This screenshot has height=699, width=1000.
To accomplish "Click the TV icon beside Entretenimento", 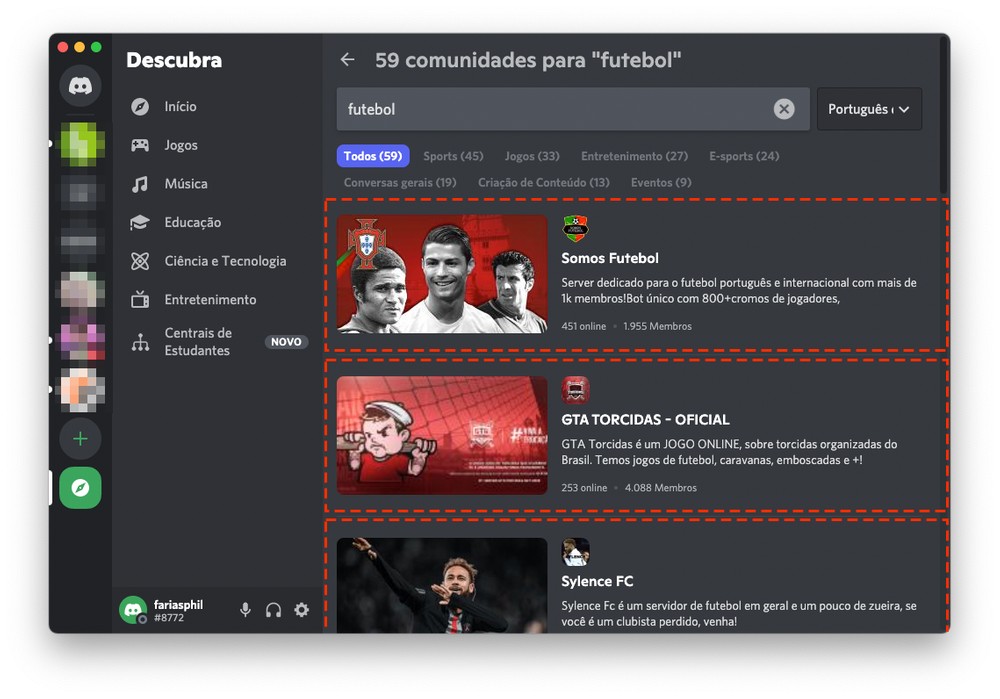I will 140,300.
